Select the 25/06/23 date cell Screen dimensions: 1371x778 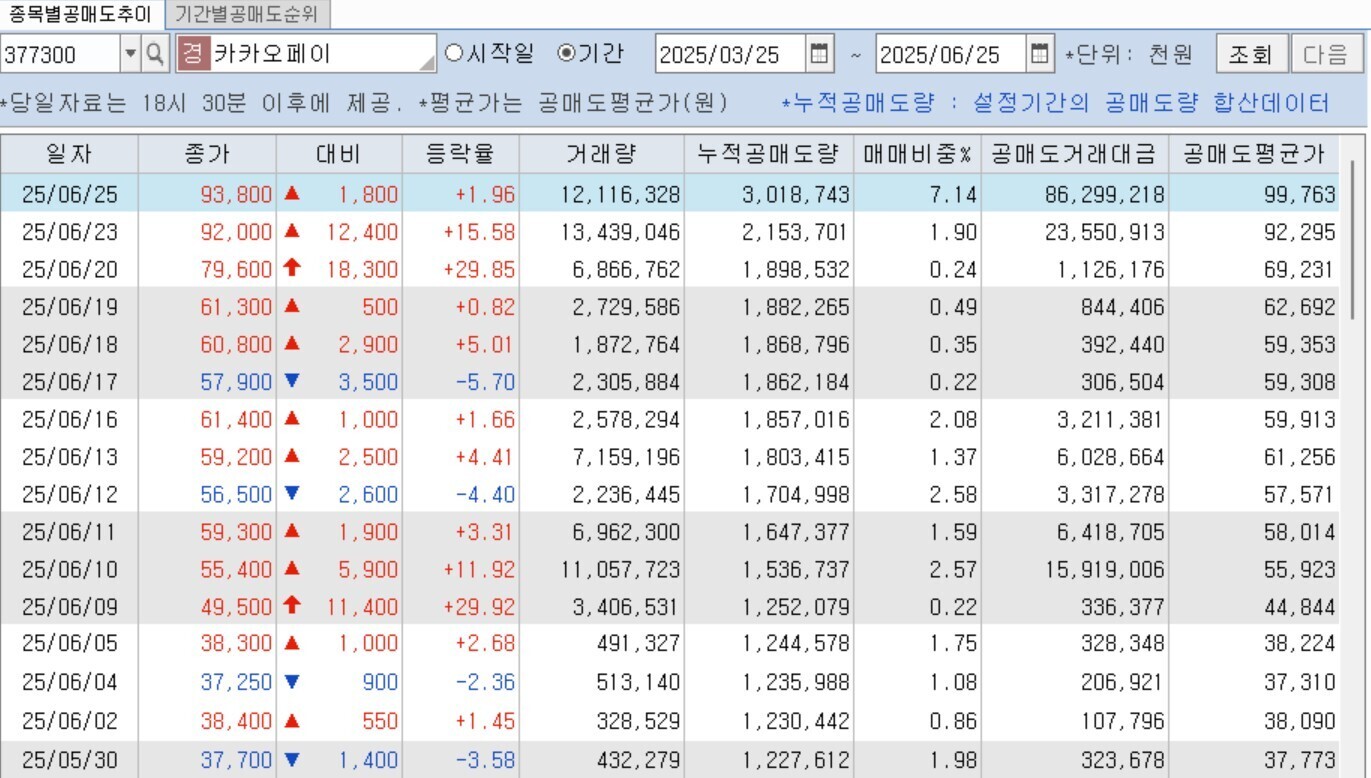pos(70,232)
